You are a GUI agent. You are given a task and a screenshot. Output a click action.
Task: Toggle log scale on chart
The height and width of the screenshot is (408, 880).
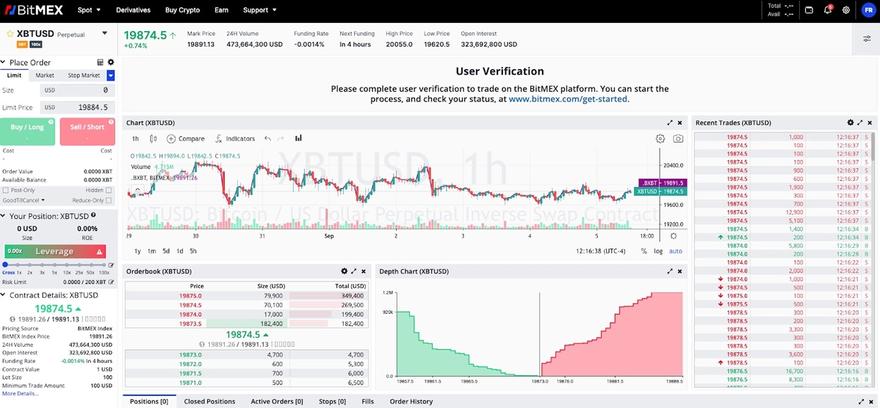[658, 251]
